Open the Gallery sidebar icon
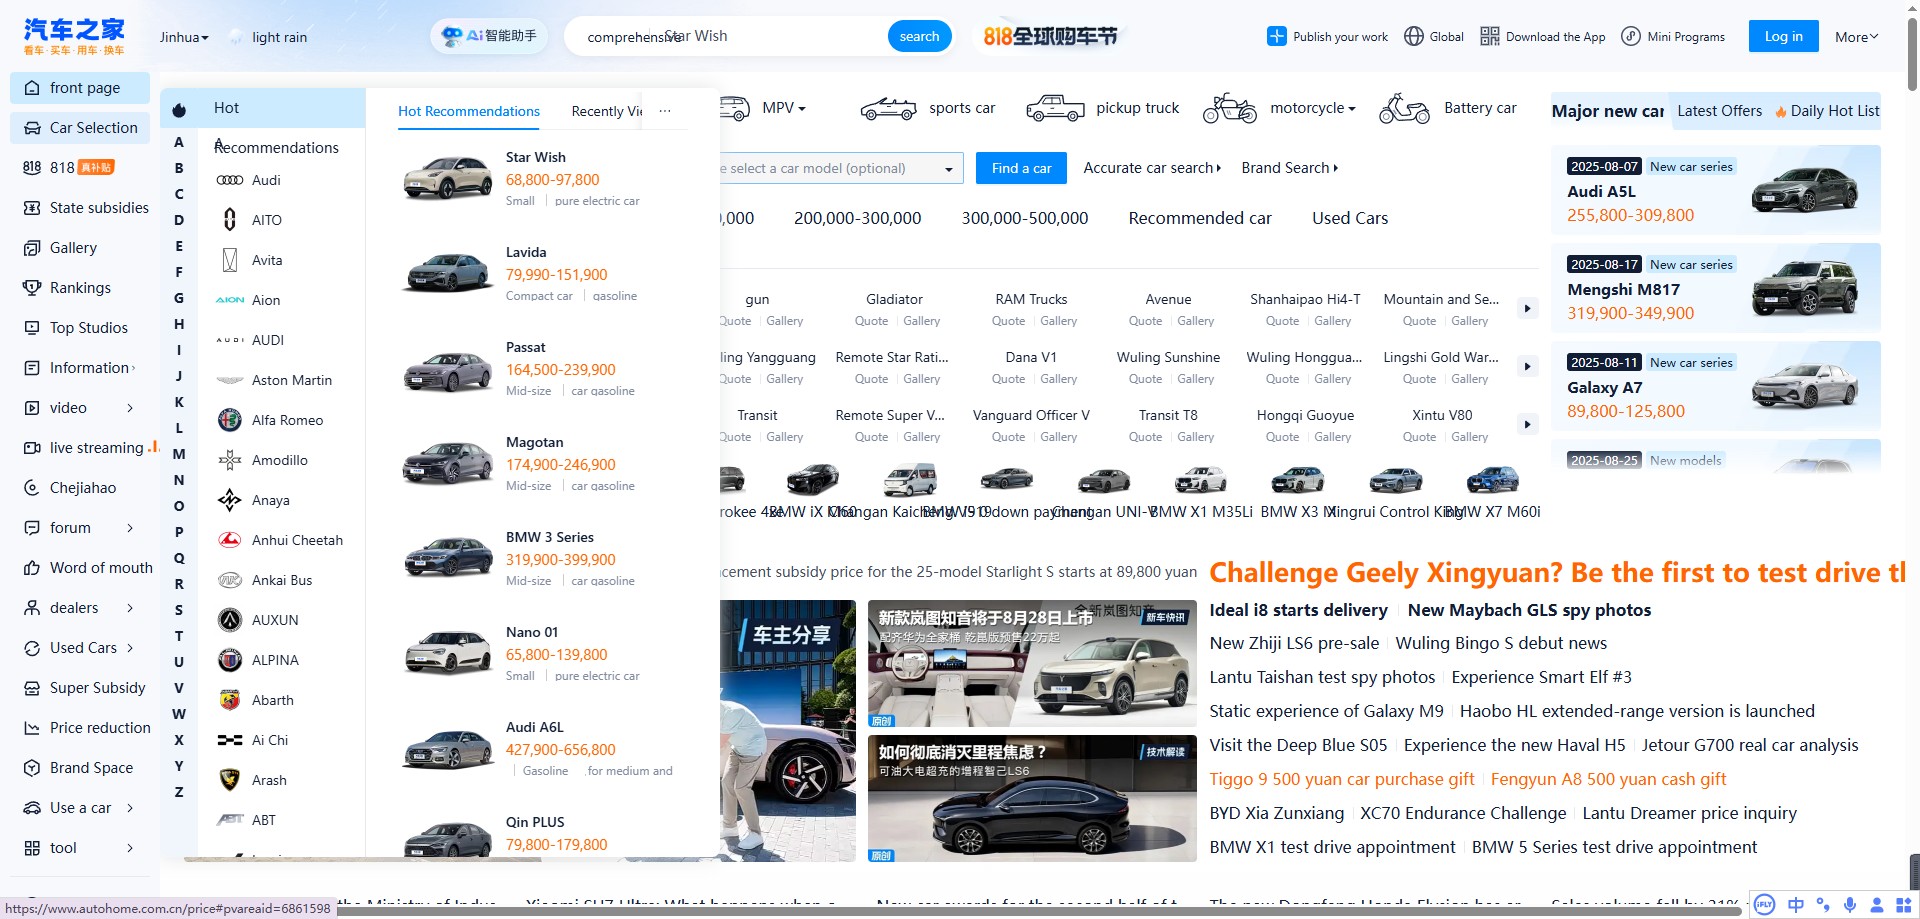Screen dimensions: 1920x919 click(32, 248)
